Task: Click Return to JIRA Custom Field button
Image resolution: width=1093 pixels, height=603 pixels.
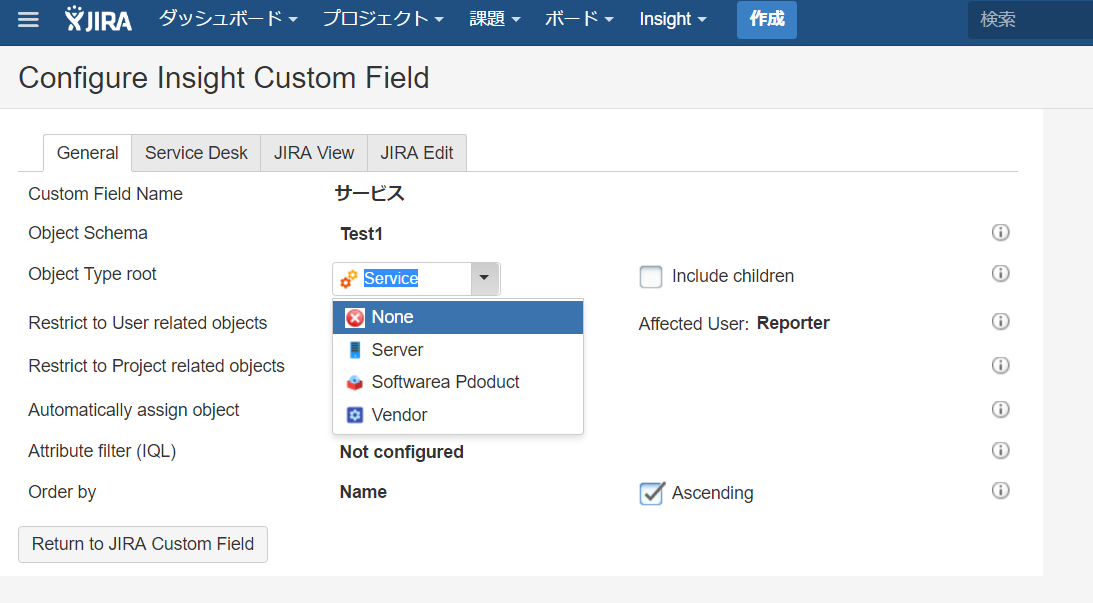Action: coord(143,544)
